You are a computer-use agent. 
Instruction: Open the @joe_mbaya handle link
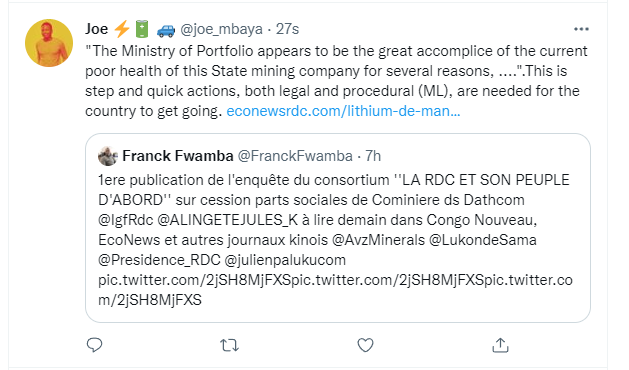pos(221,29)
